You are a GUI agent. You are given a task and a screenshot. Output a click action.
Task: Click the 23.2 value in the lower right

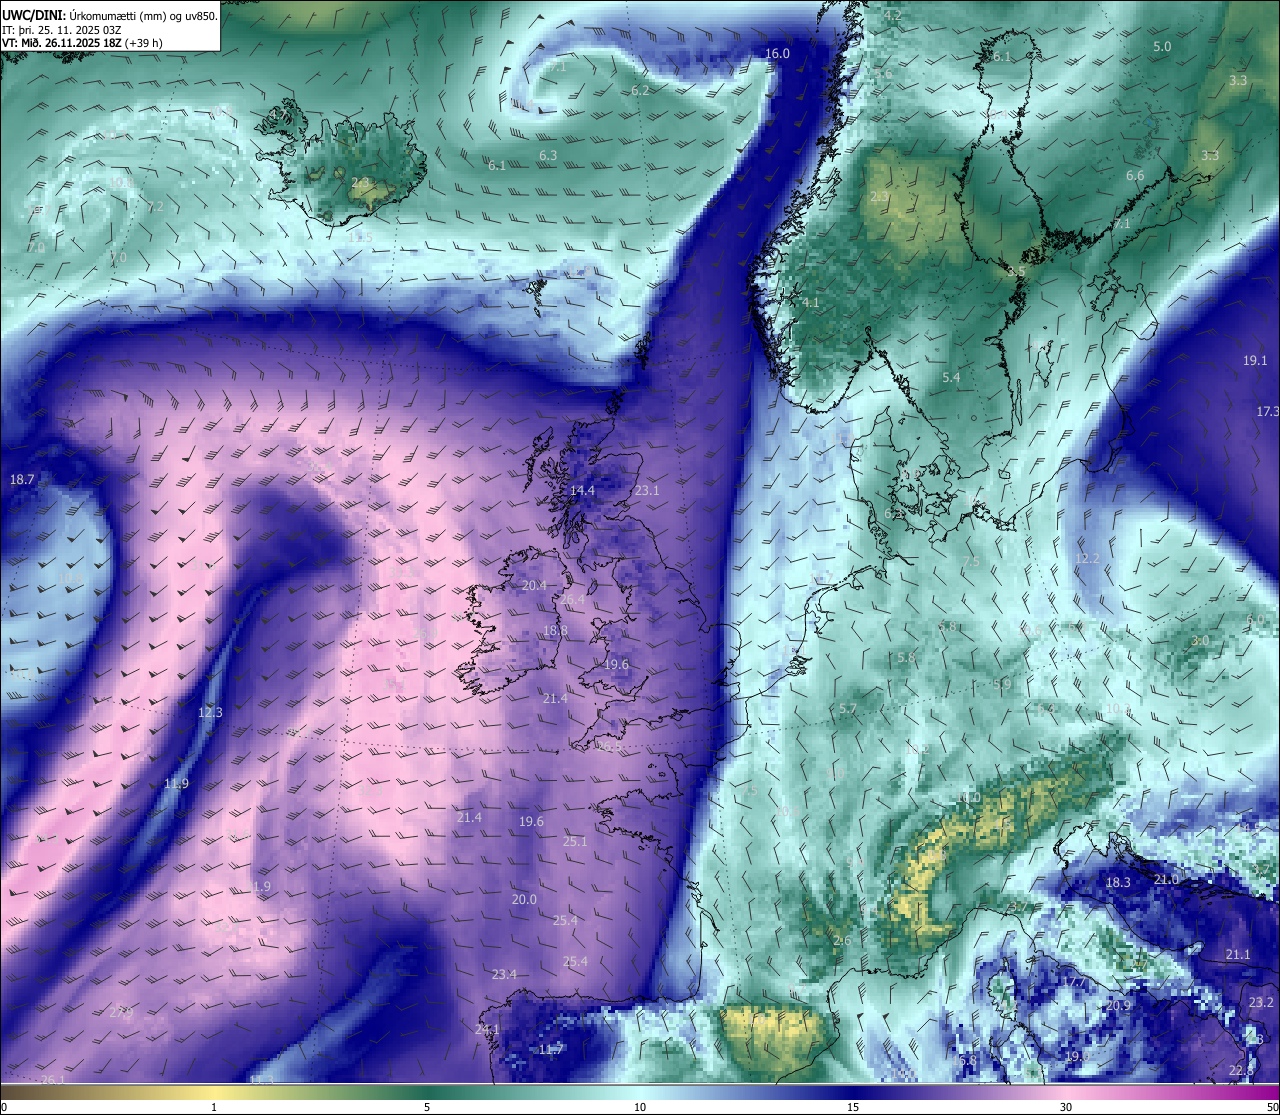pos(1261,1003)
